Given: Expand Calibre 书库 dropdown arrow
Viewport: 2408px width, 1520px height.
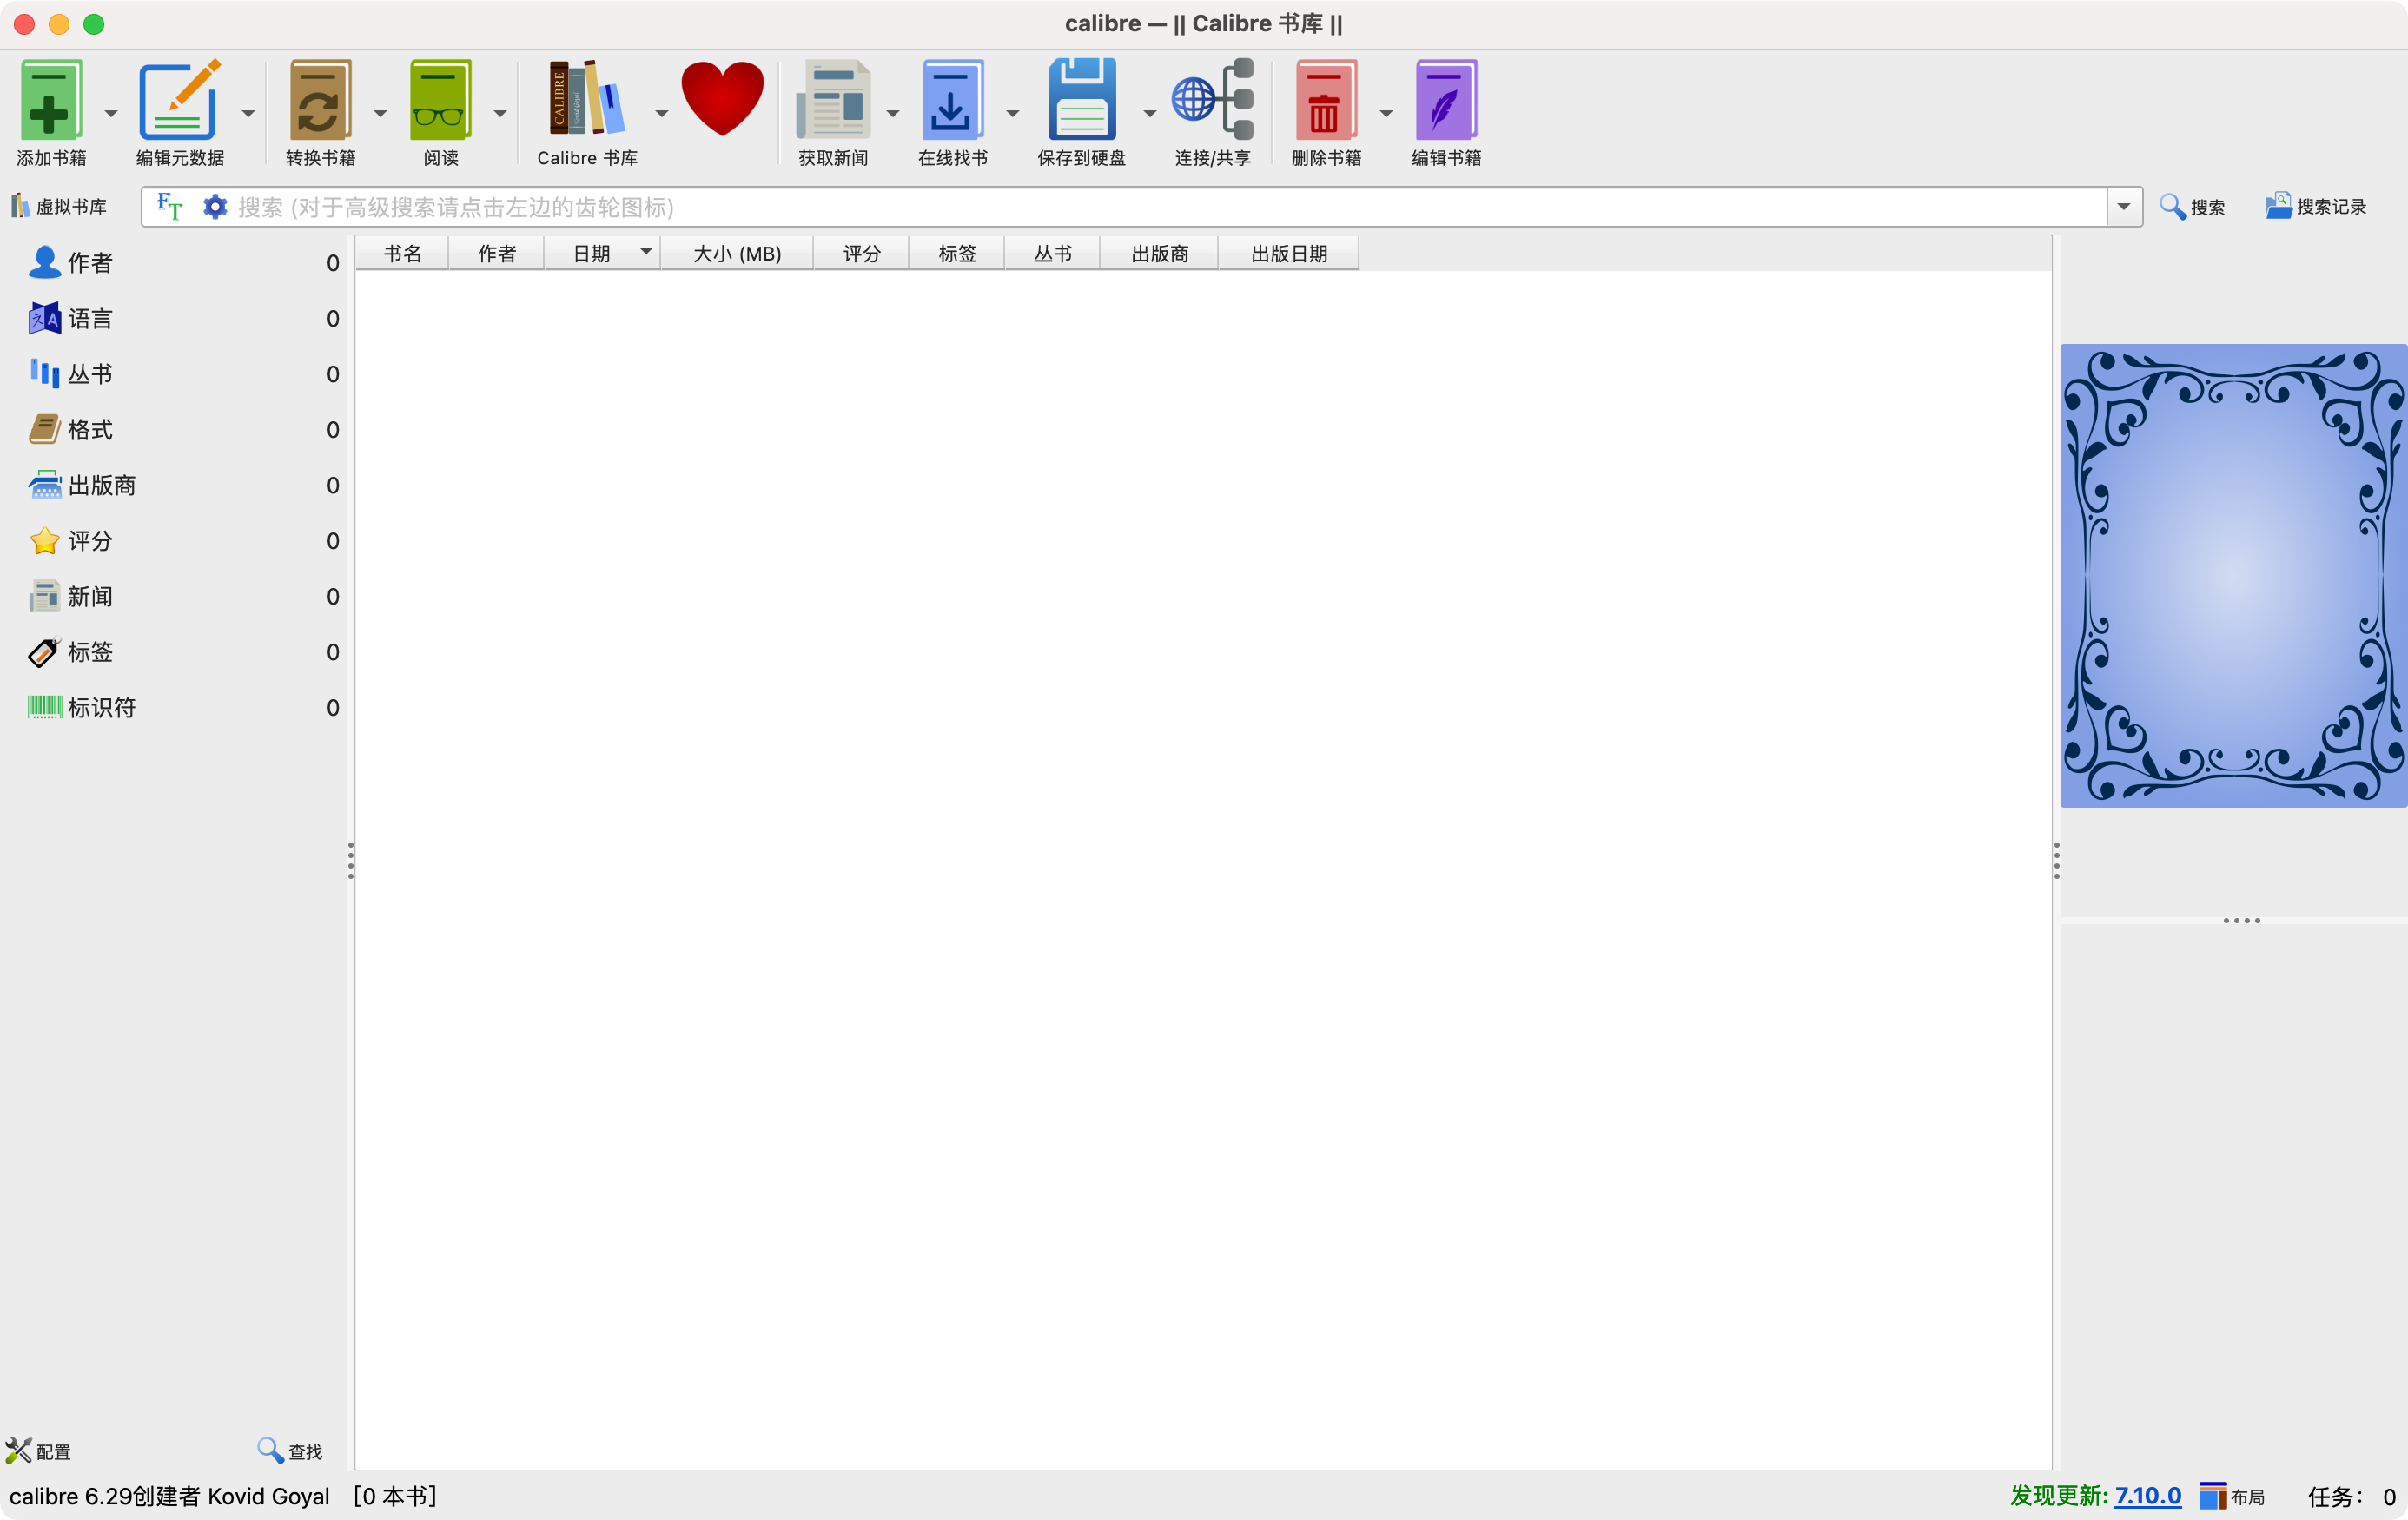Looking at the screenshot, I should (x=662, y=113).
